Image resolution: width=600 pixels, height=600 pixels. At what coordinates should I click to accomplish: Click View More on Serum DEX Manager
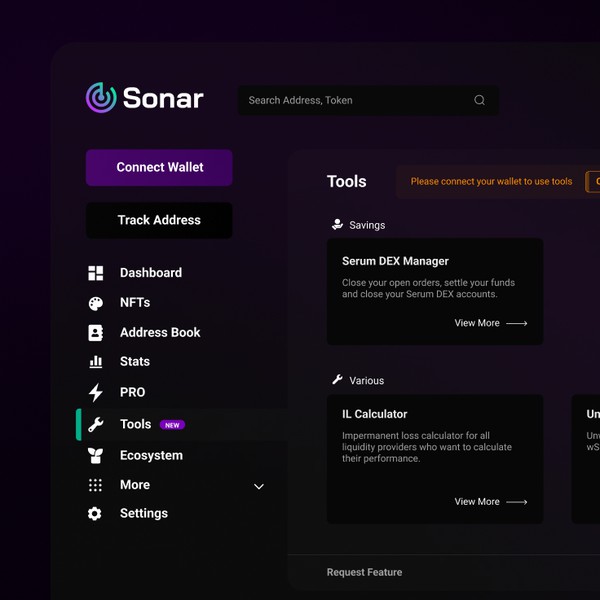(x=477, y=323)
